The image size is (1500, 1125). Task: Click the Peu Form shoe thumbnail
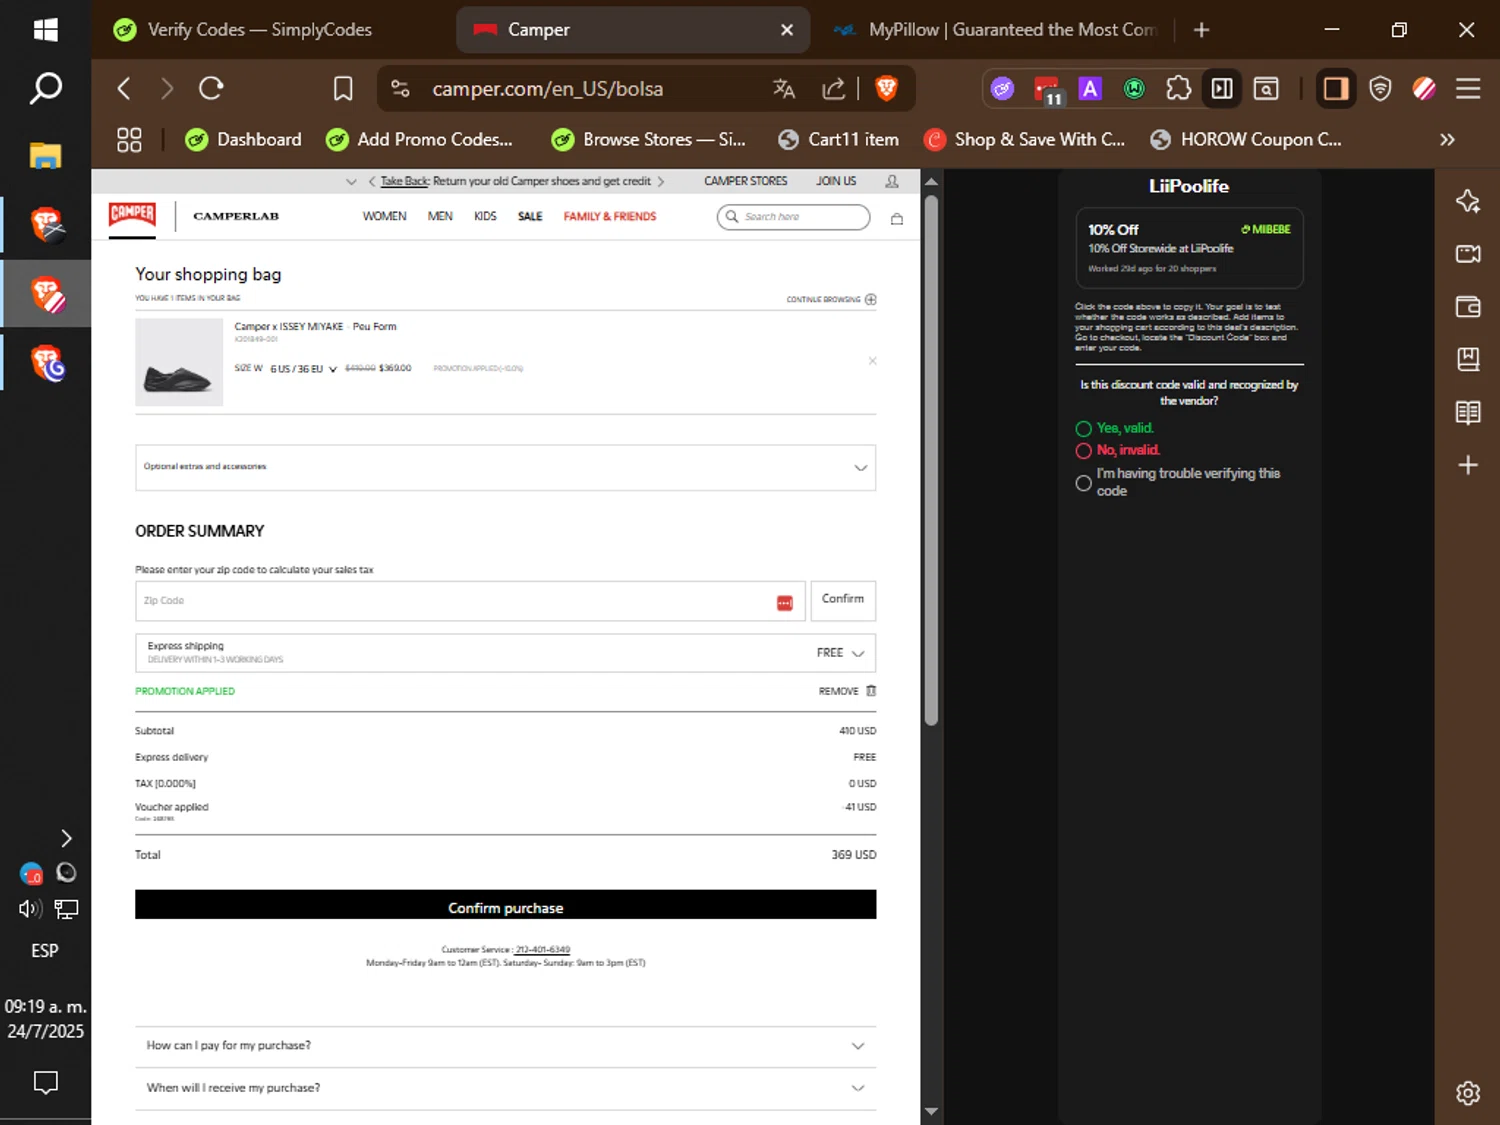click(x=179, y=362)
